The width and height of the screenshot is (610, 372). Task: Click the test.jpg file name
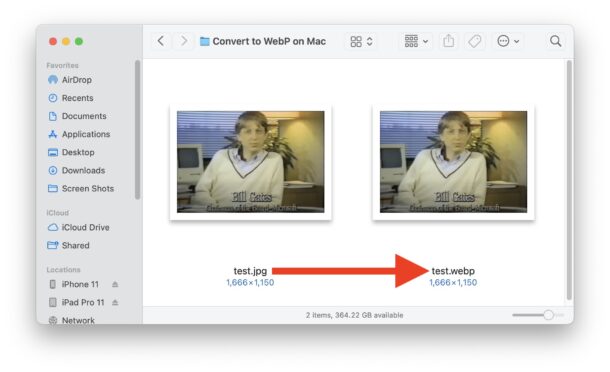[x=250, y=271]
